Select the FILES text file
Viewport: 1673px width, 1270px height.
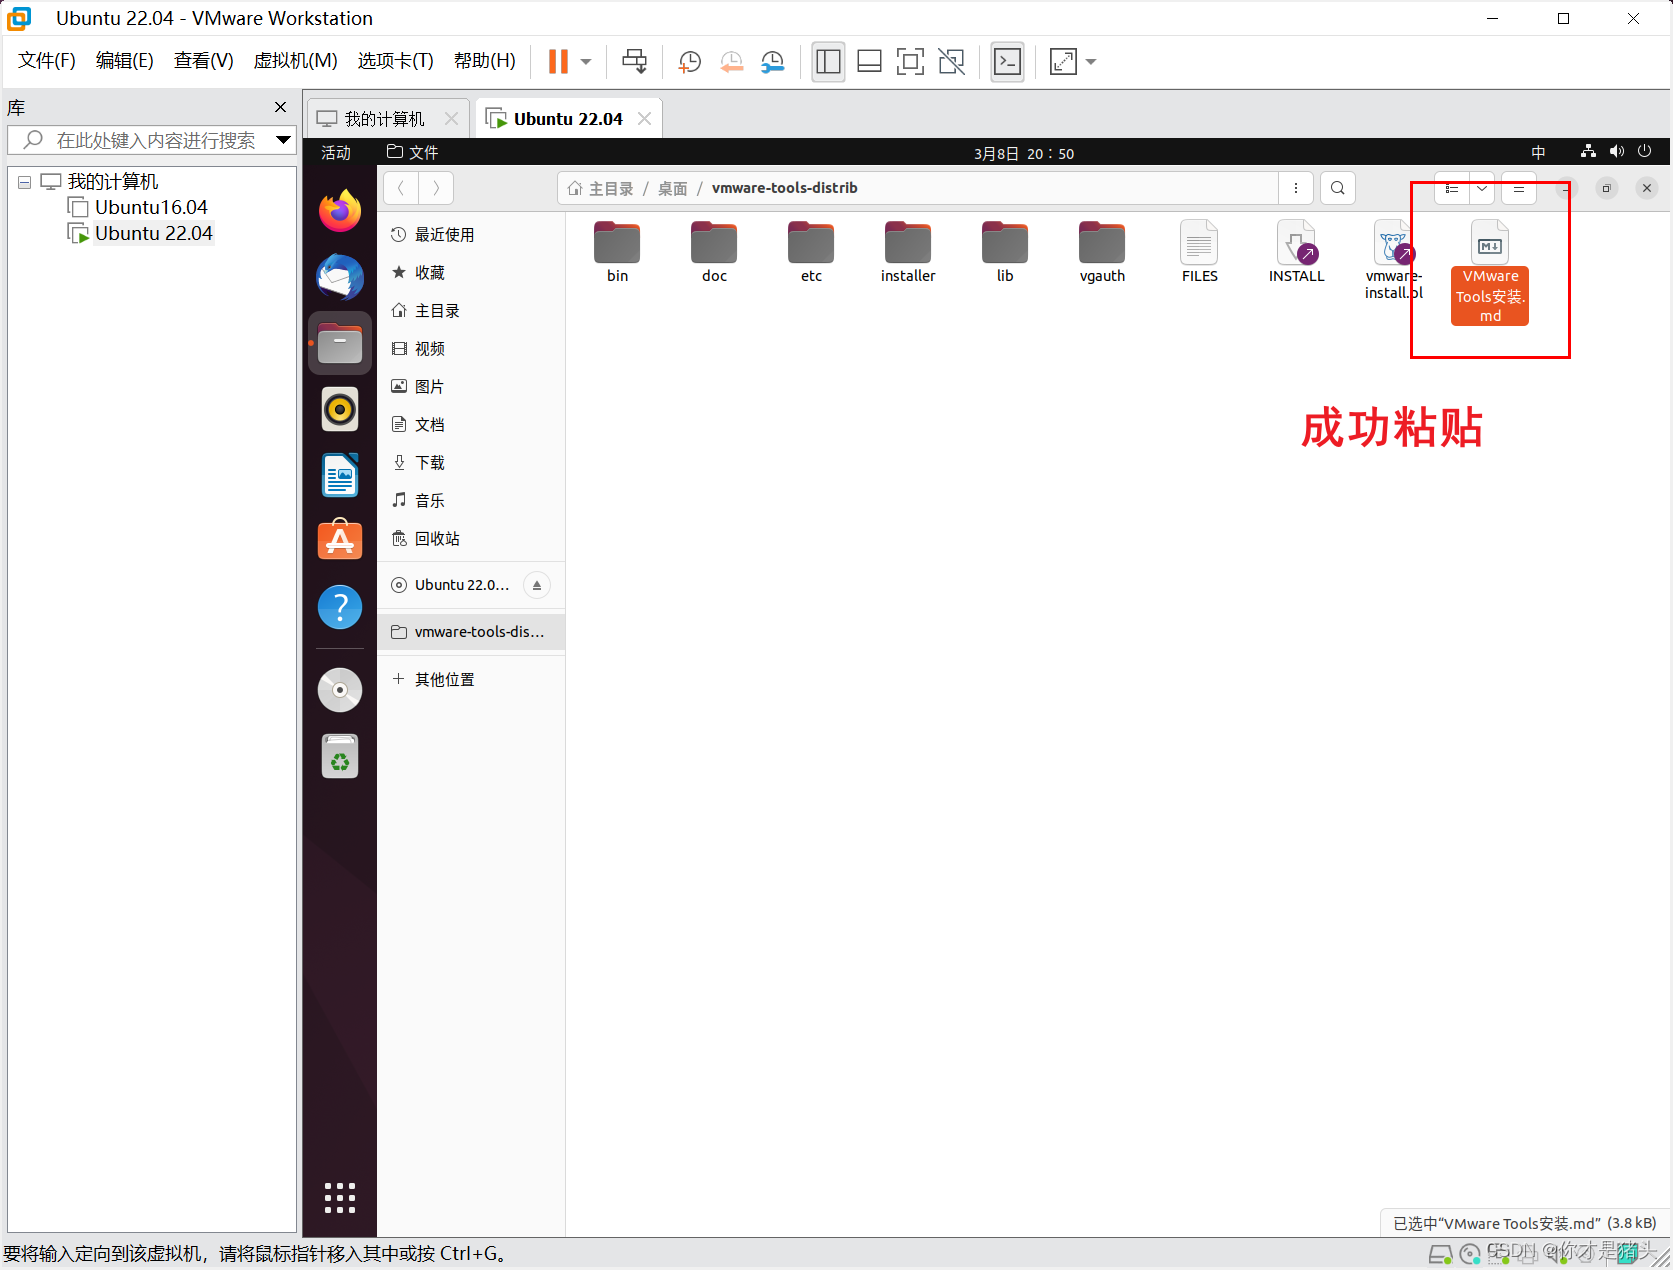1199,252
